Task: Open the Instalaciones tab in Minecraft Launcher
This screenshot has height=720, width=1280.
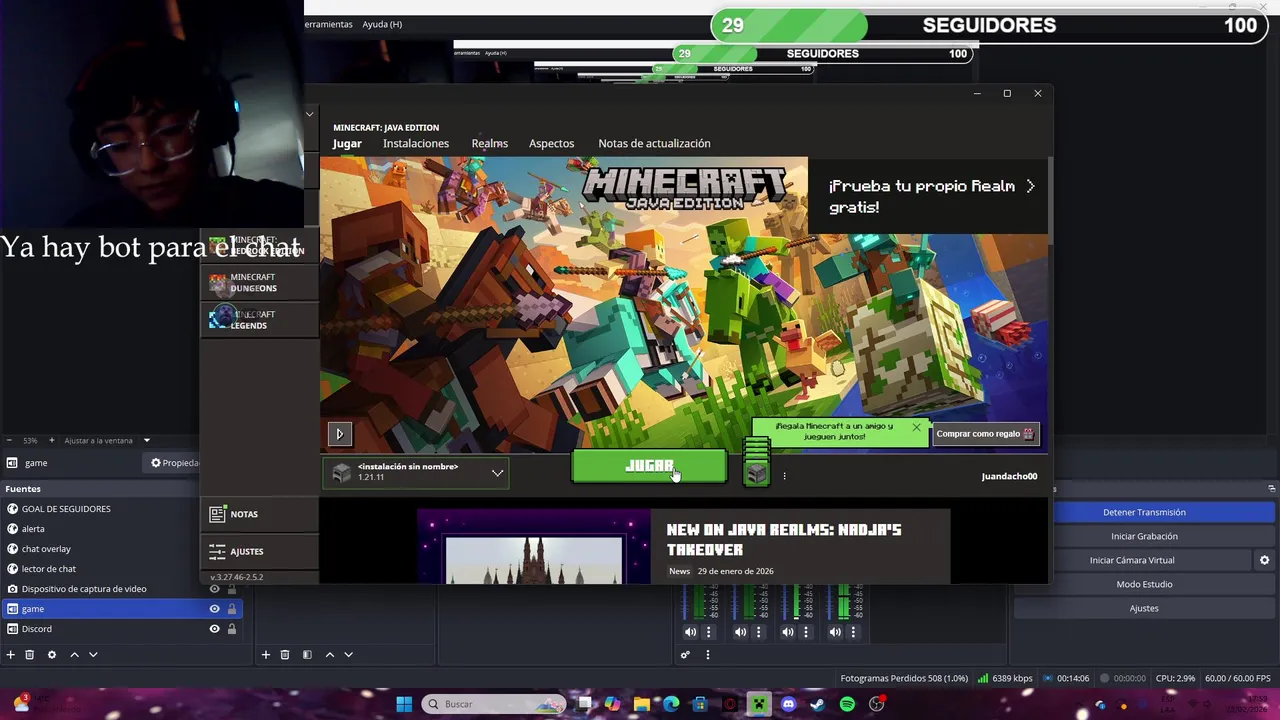Action: [416, 143]
